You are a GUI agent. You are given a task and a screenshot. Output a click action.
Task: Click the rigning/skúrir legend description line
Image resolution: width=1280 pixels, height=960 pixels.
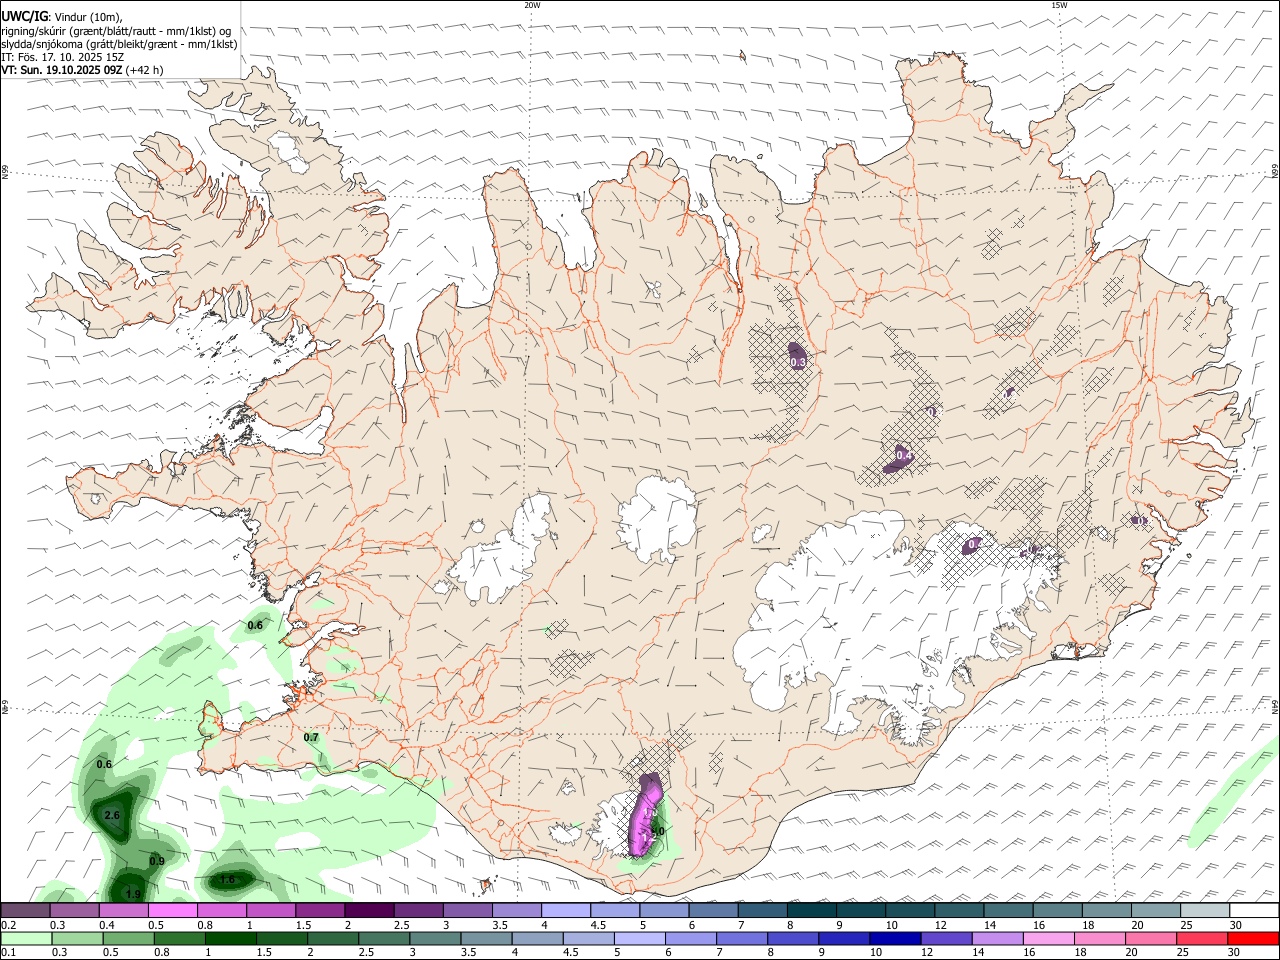click(116, 31)
